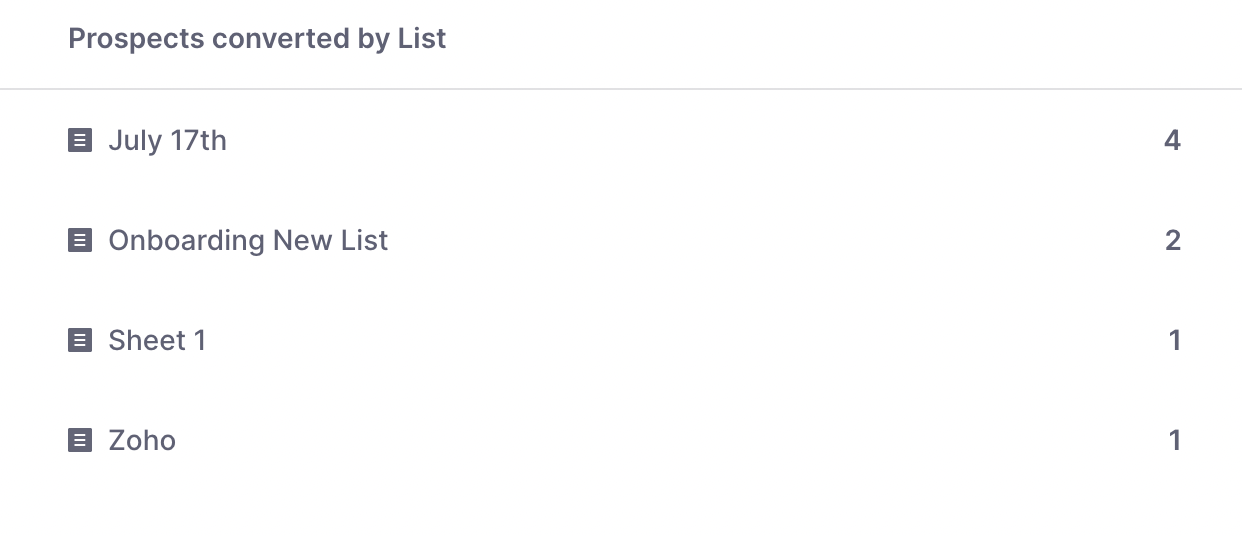Open the July 17th list
The height and width of the screenshot is (536, 1242).
click(x=167, y=140)
